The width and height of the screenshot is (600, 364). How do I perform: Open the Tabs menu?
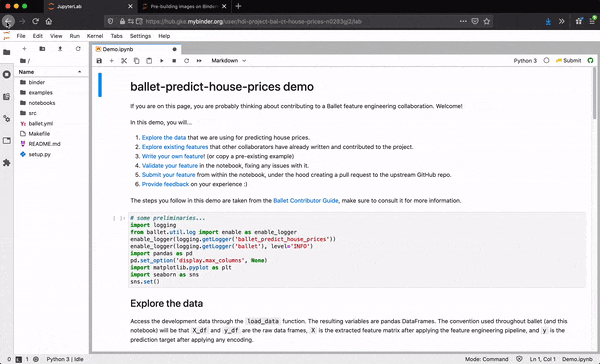pyautogui.click(x=117, y=36)
